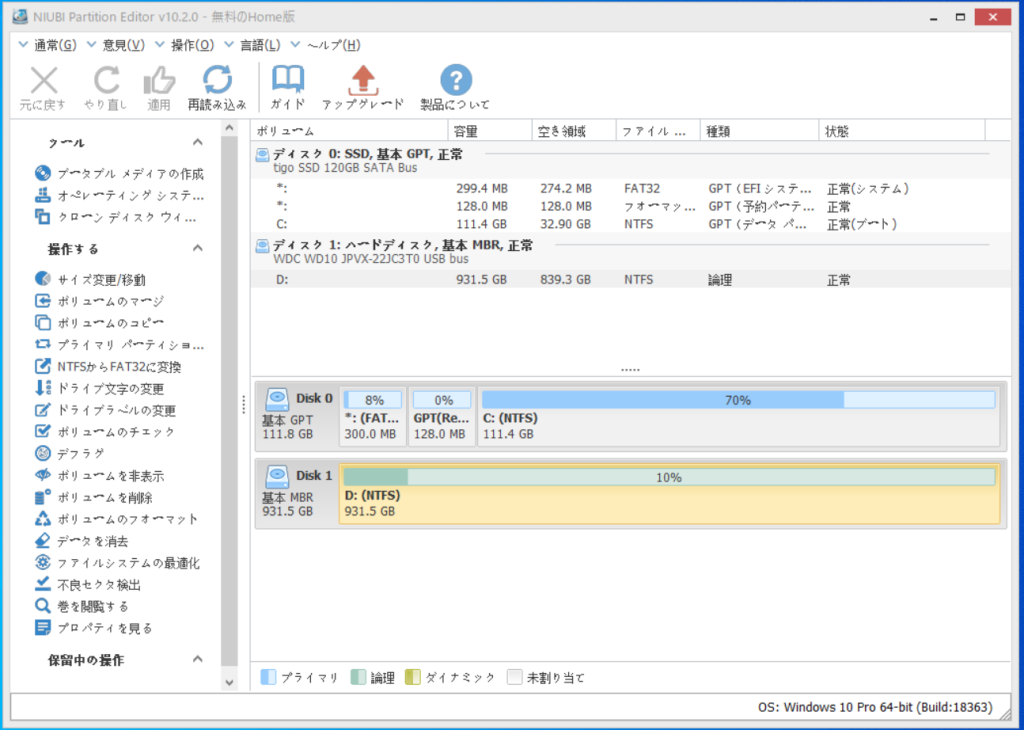Screen dimensions: 1024x730
Task: Select Wipe Data (データを消去)
Action: tap(82, 541)
